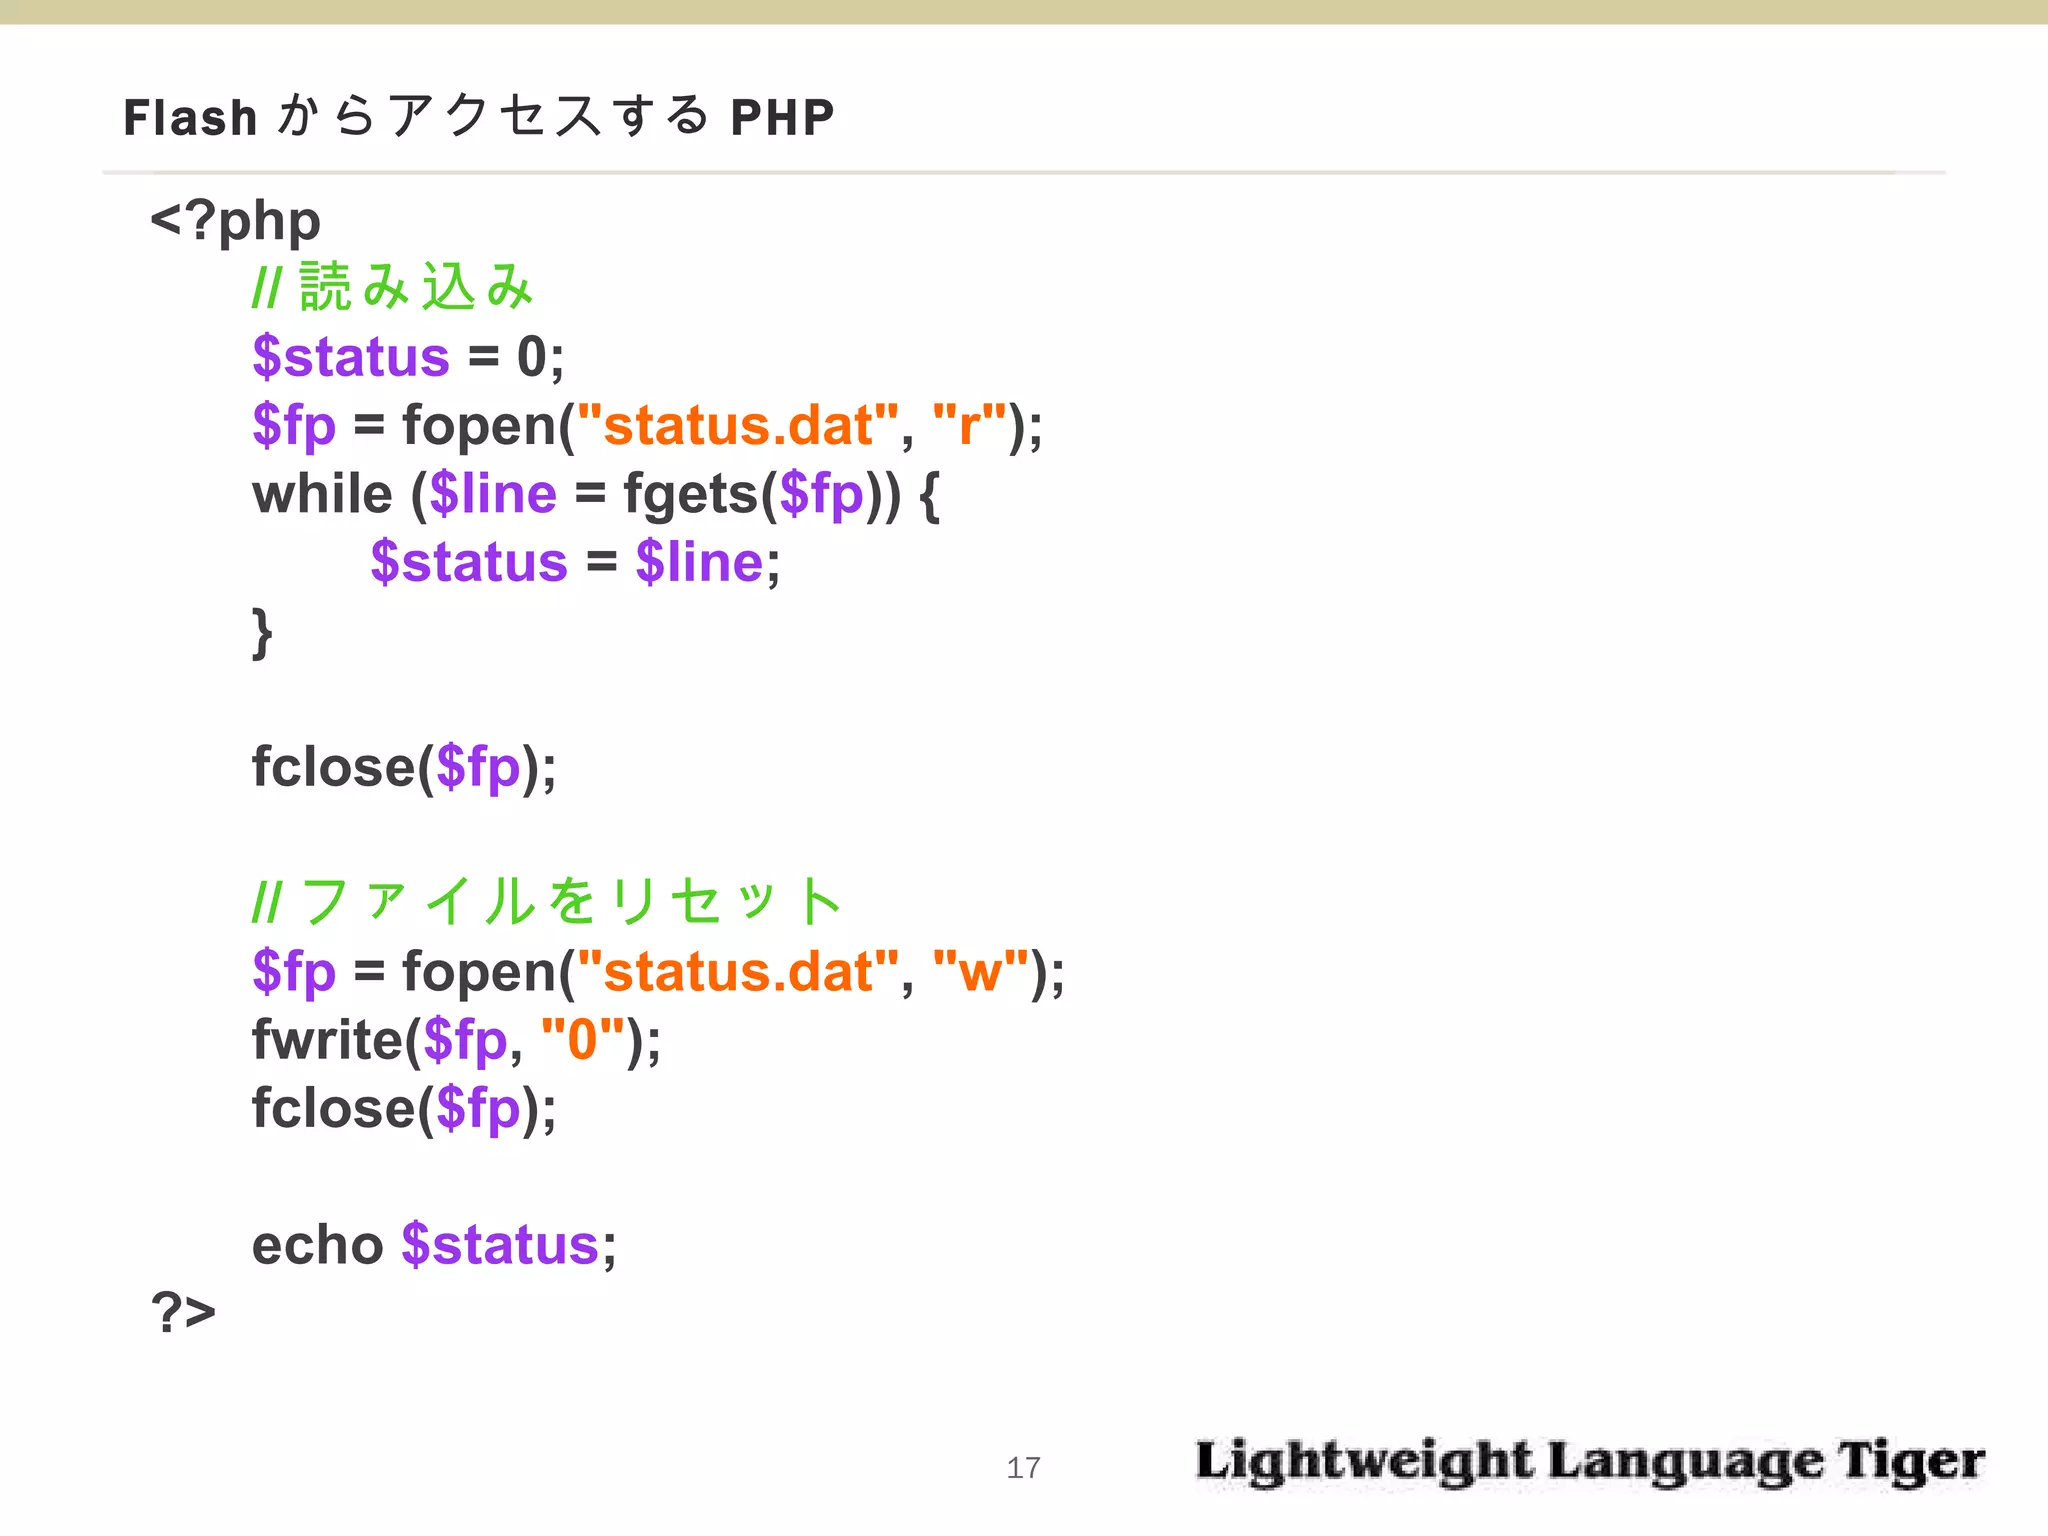2048x1536 pixels.
Task: Click the 'Lightweight Language Tiger' logo
Action: [x=1590, y=1462]
